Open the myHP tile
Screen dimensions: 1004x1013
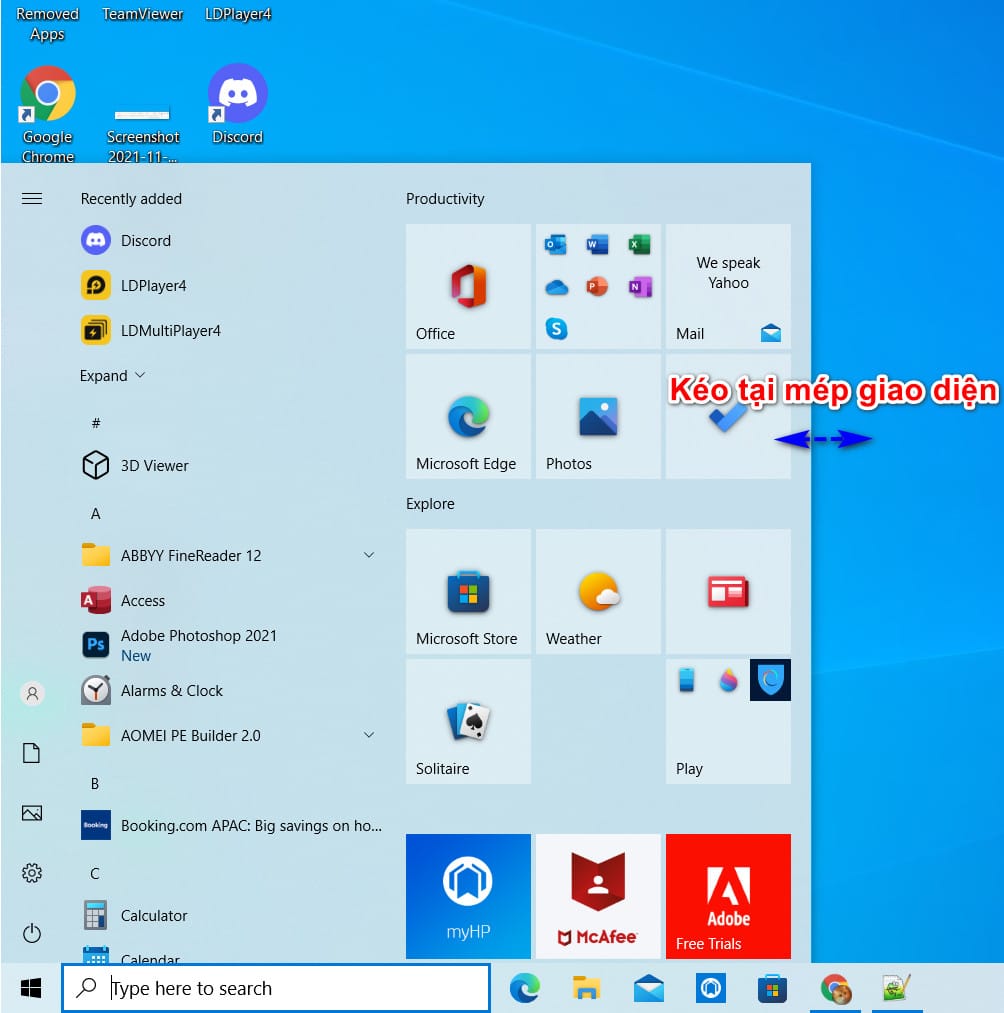468,896
